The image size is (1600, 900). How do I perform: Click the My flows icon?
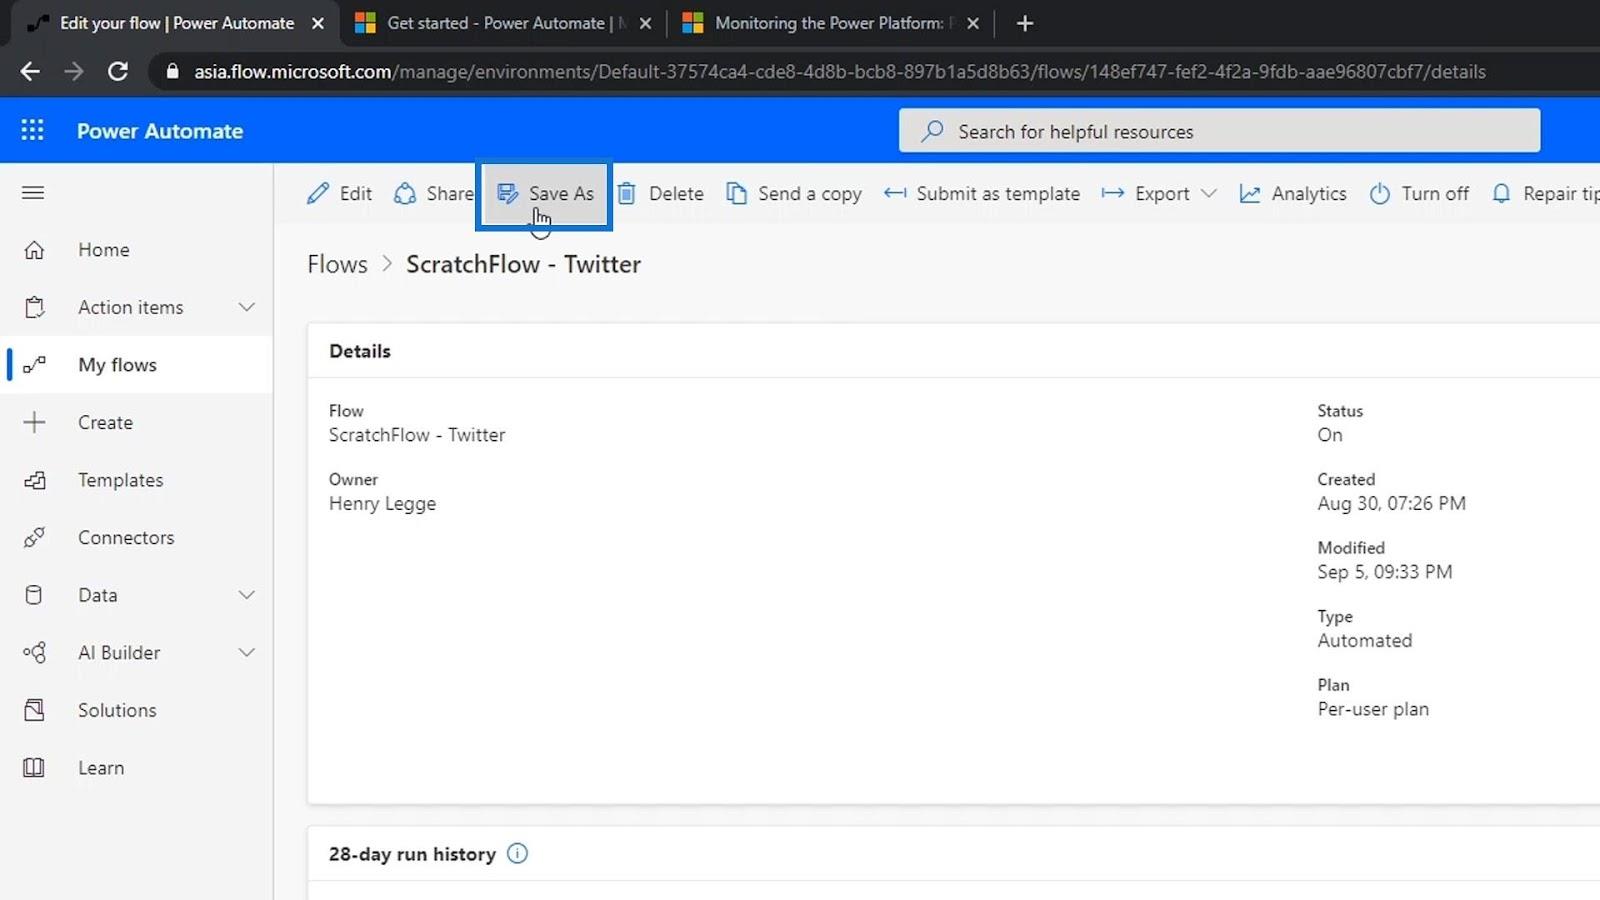(x=34, y=365)
